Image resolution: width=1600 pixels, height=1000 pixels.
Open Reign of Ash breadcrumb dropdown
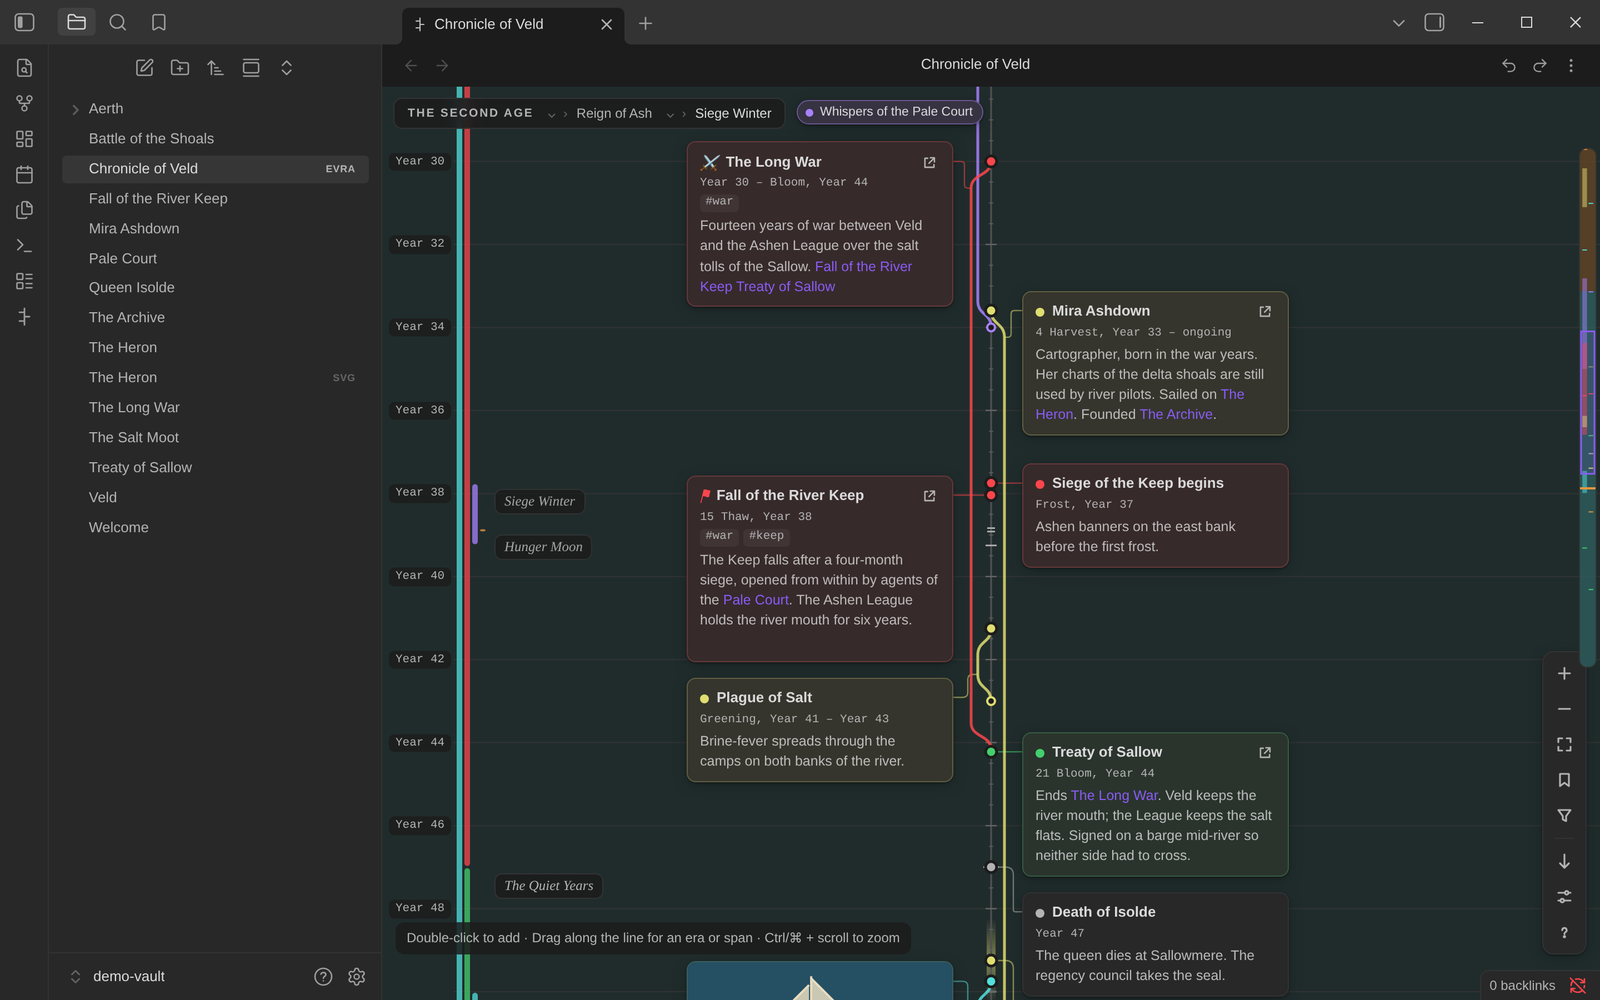point(670,114)
